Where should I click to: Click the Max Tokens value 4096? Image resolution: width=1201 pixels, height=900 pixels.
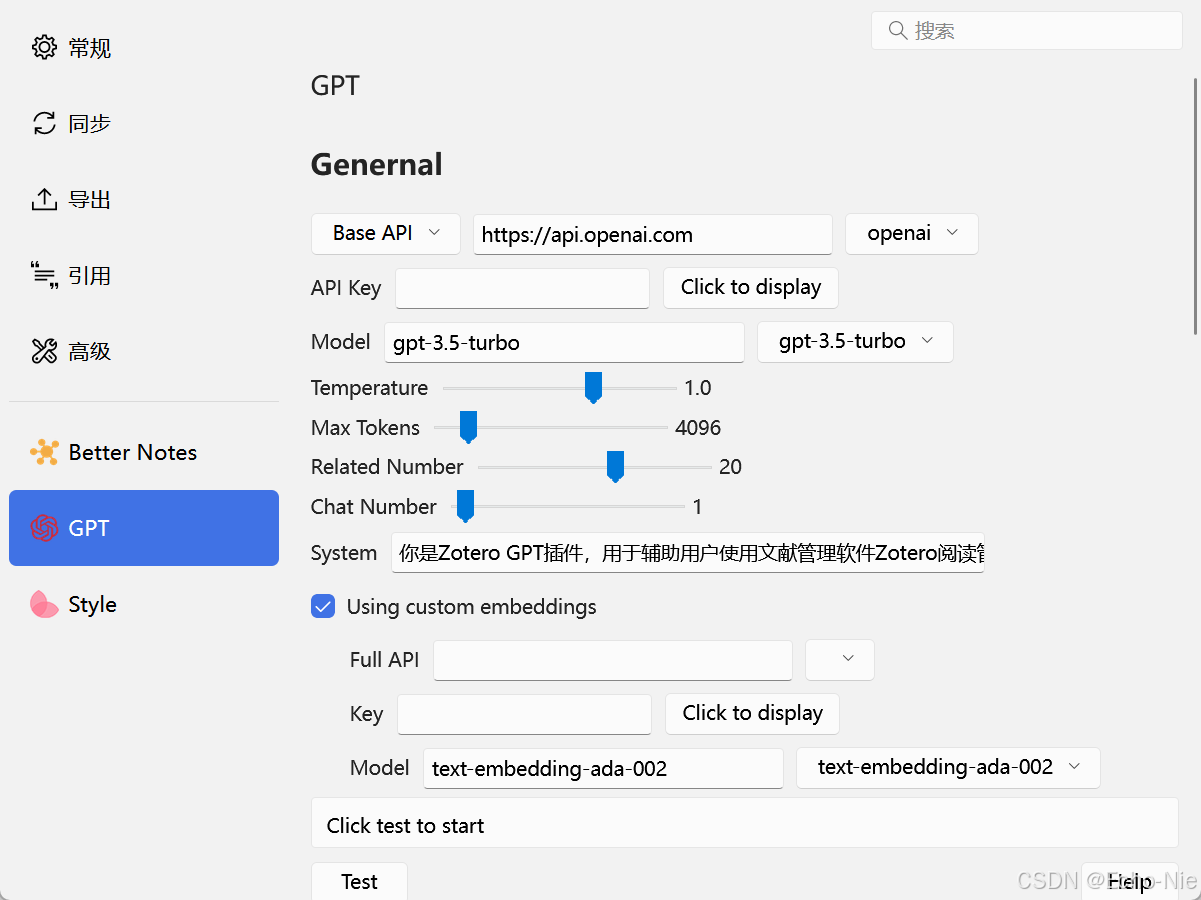(698, 427)
